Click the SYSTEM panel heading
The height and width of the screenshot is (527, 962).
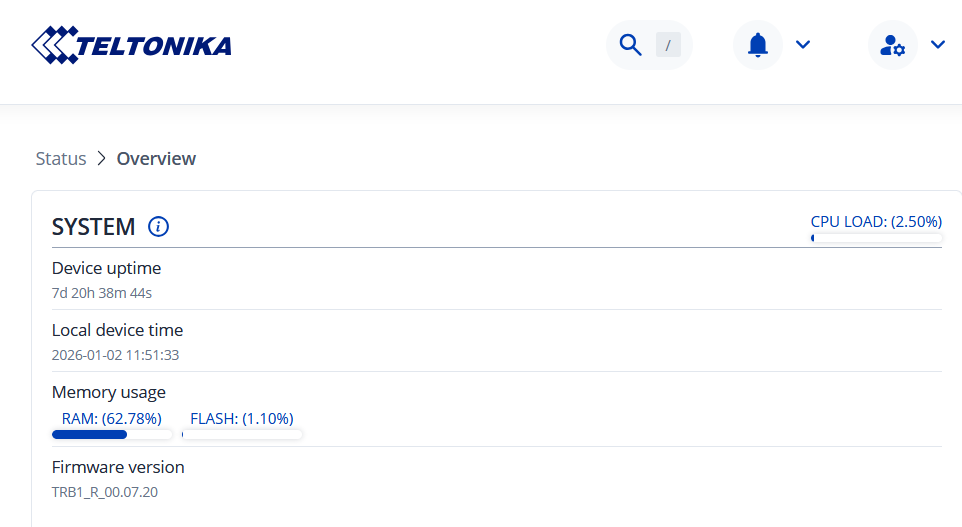coord(93,227)
